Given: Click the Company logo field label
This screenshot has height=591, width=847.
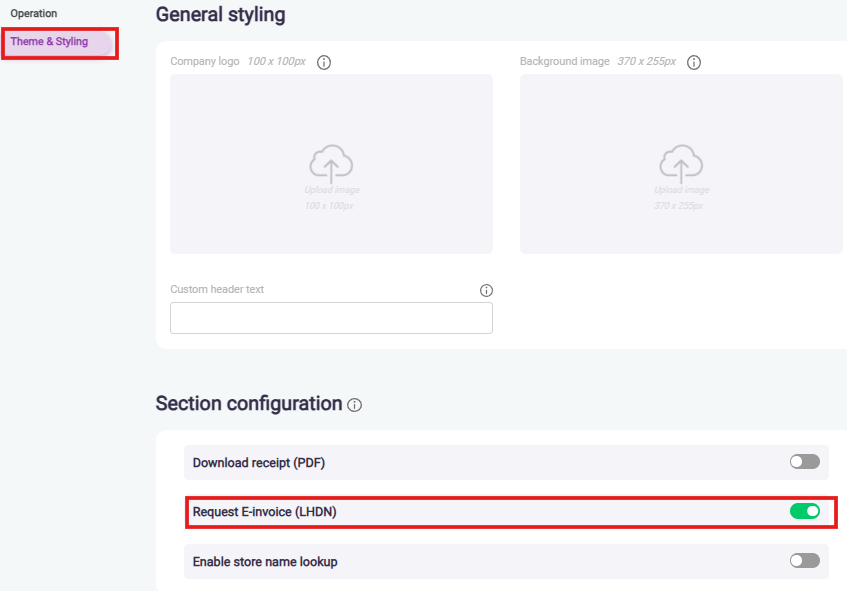Looking at the screenshot, I should (x=205, y=61).
